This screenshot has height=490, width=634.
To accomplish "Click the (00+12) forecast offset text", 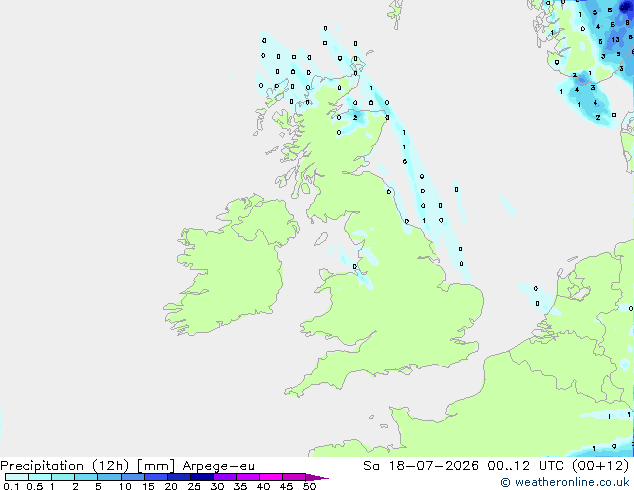I will (600, 466).
